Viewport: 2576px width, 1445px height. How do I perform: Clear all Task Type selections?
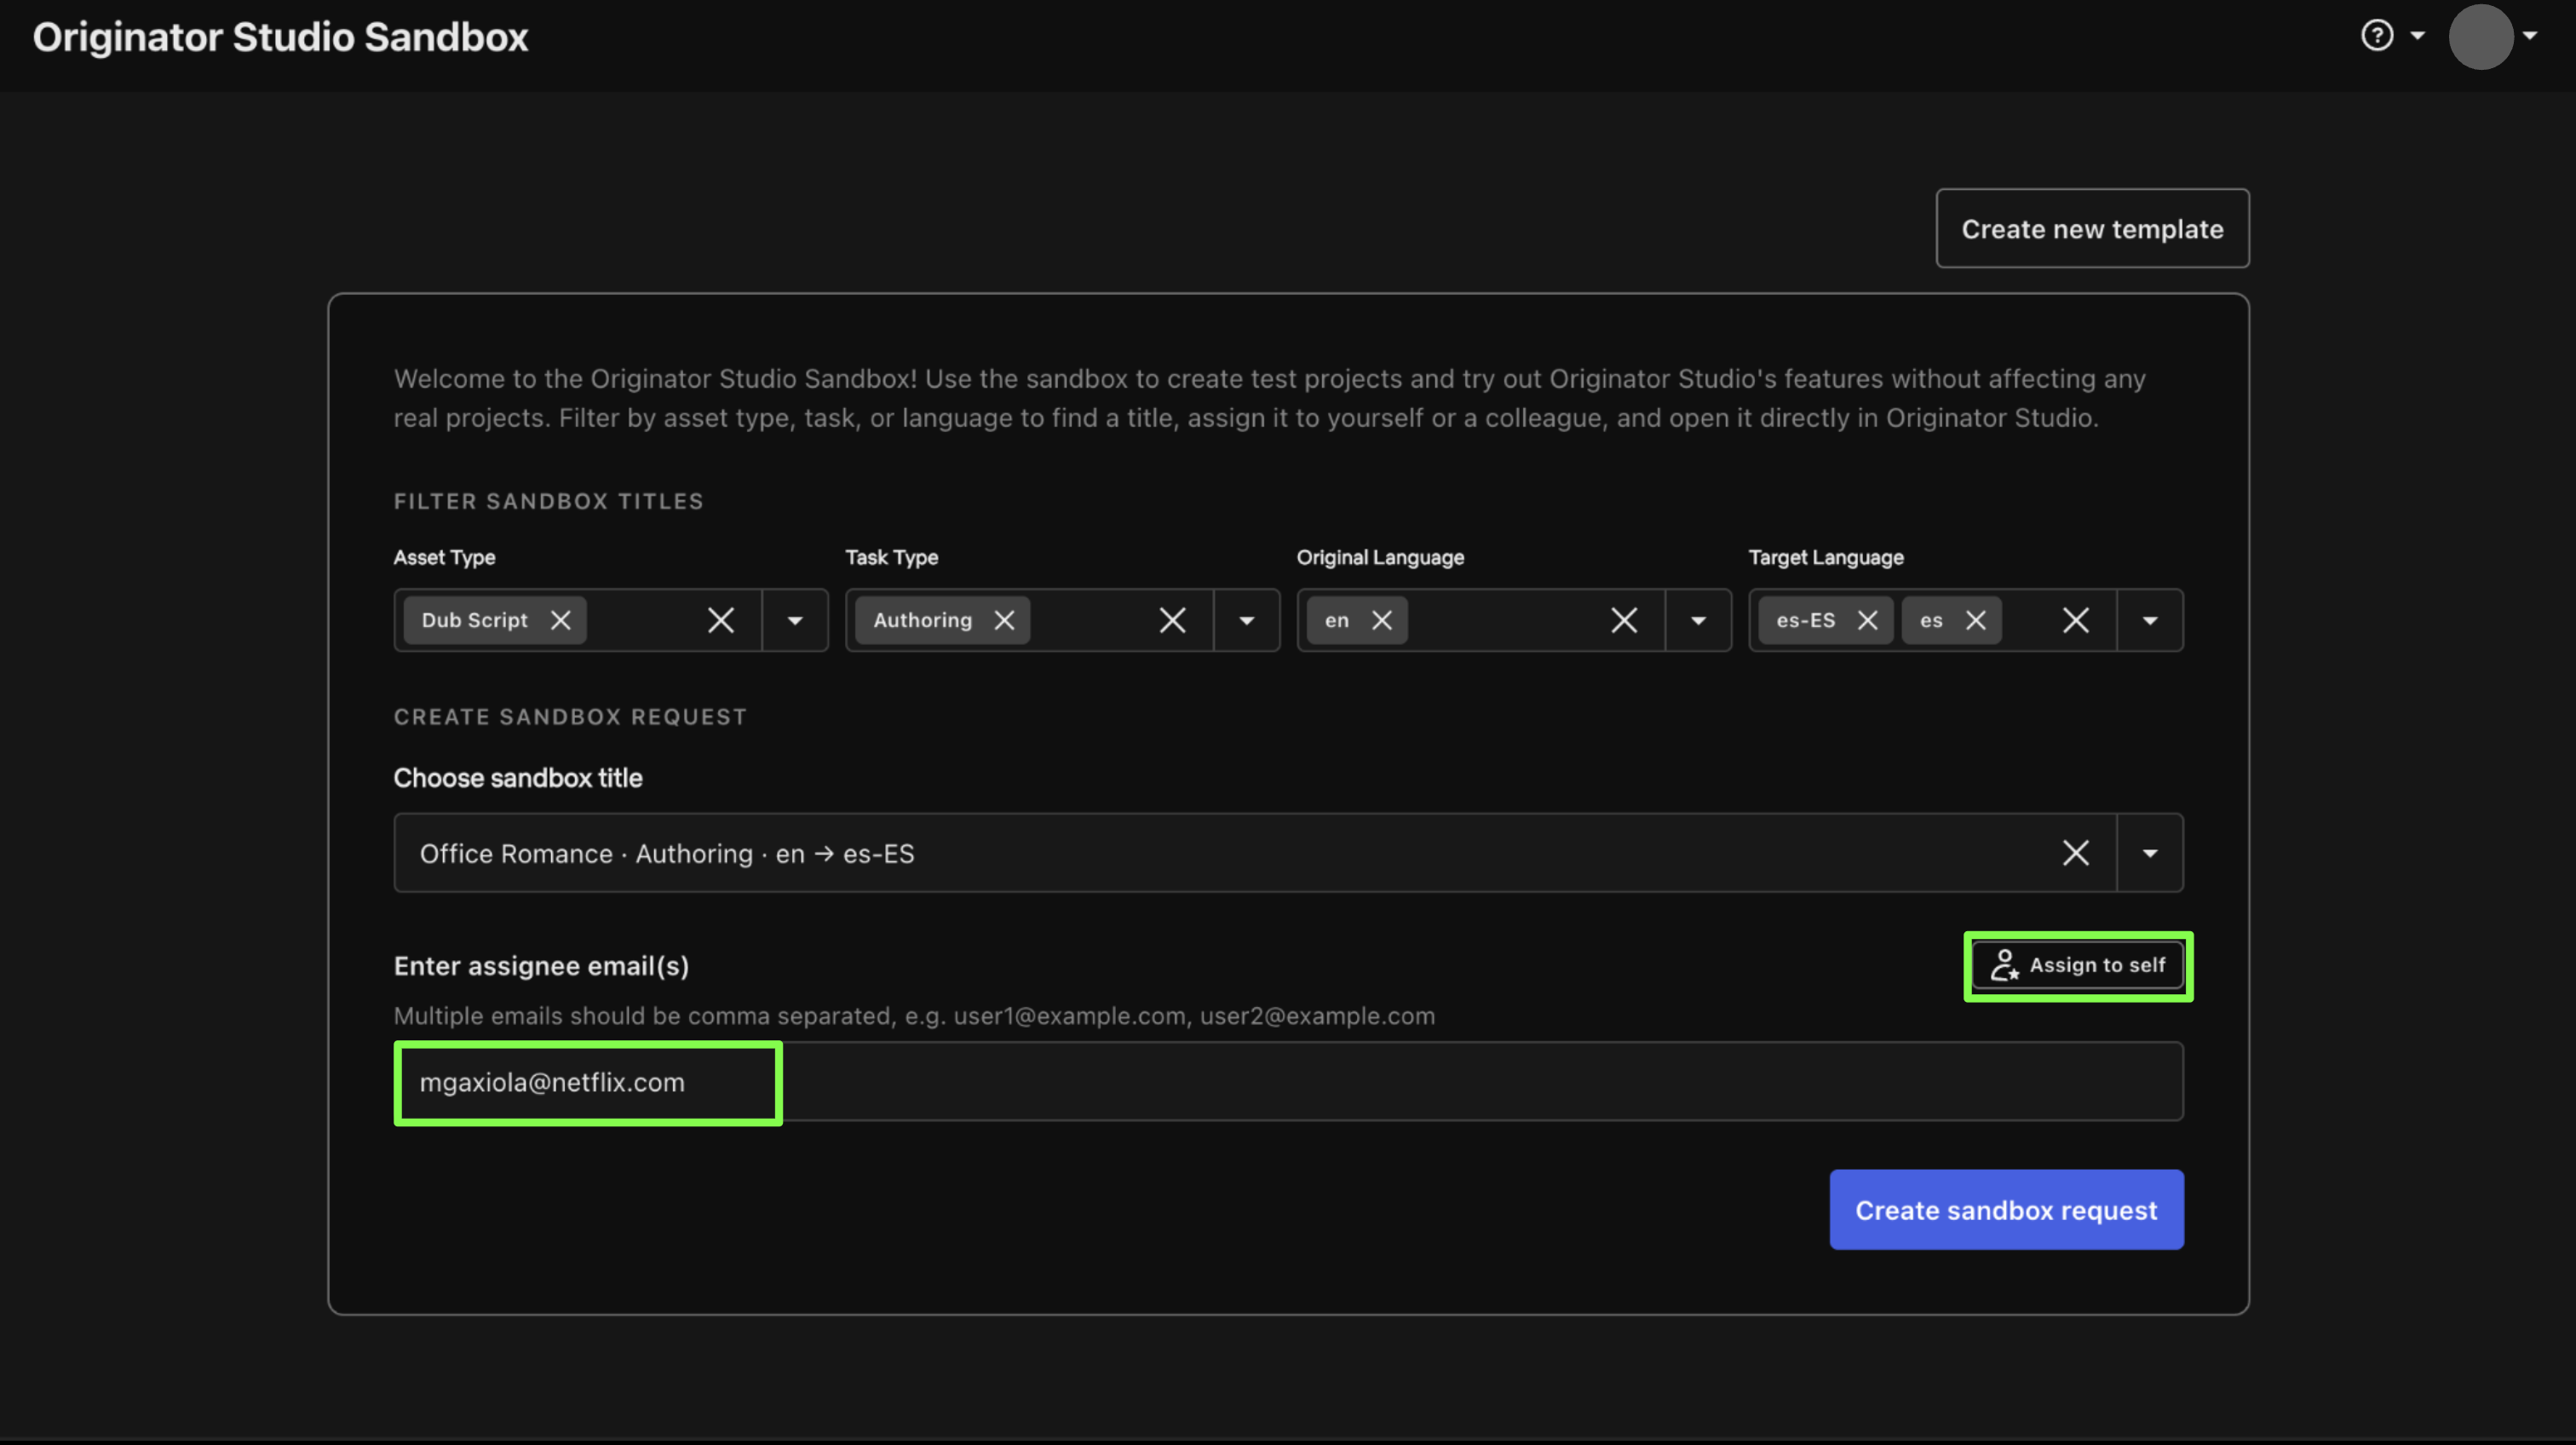[1172, 620]
